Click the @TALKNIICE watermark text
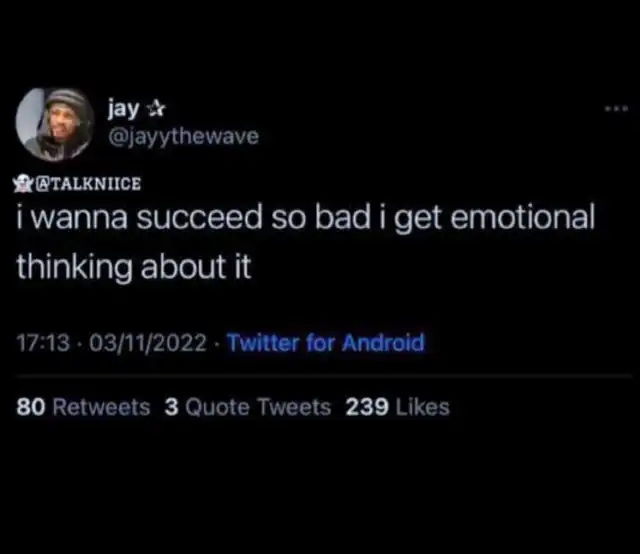The width and height of the screenshot is (640, 554). [x=88, y=184]
